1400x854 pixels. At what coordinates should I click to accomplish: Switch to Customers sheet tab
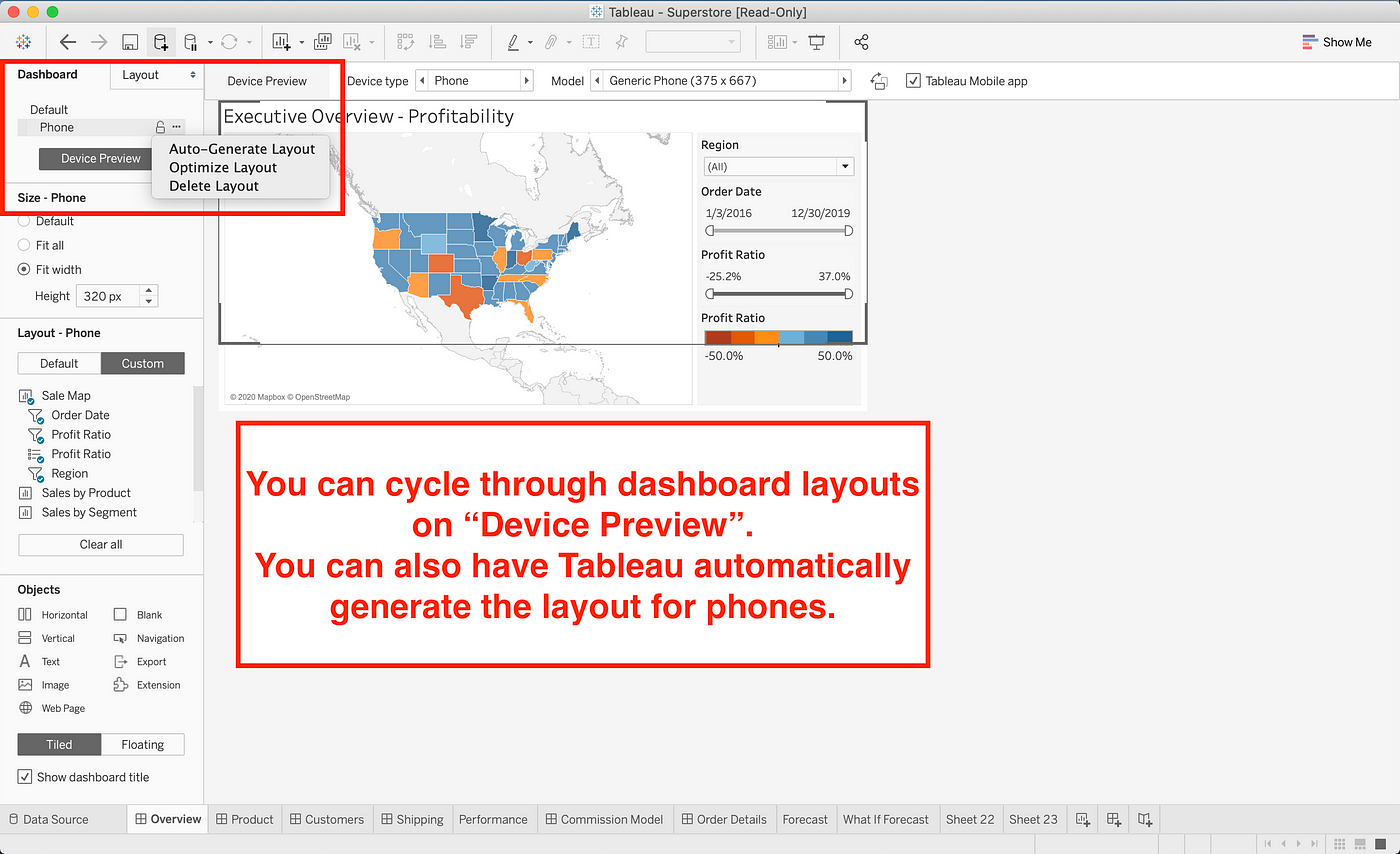point(327,819)
